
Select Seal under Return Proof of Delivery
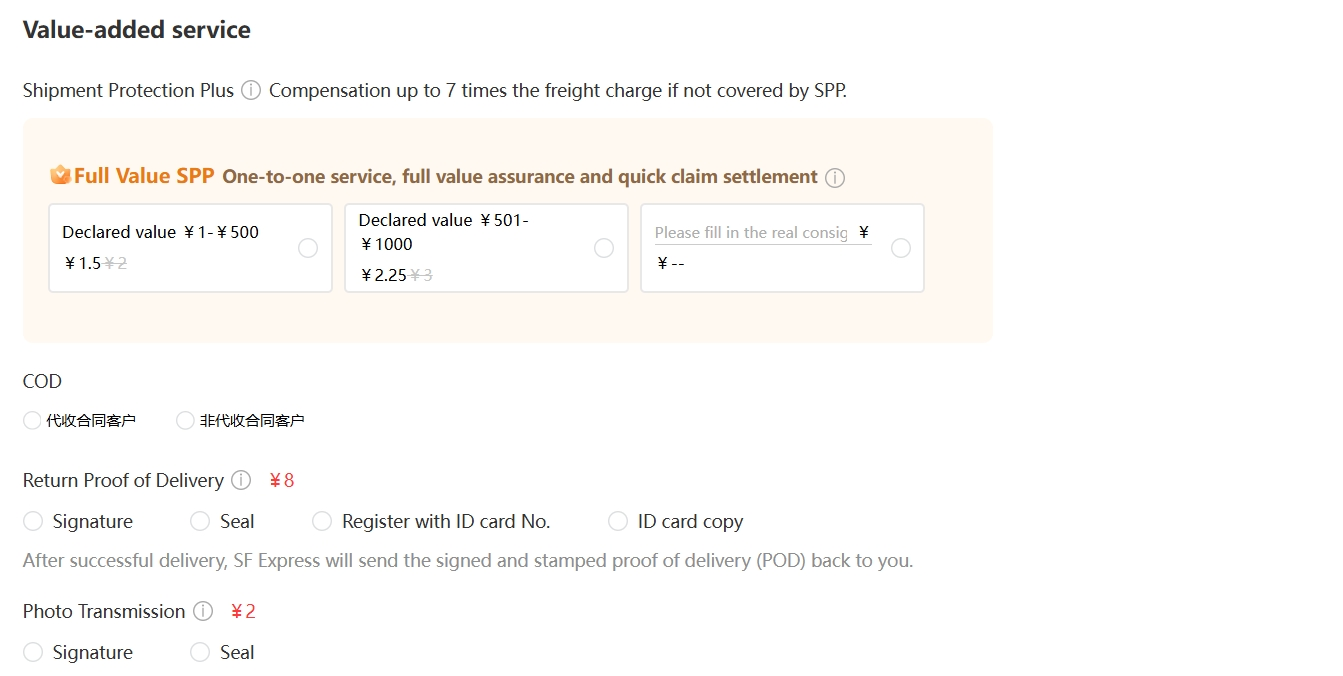[200, 522]
